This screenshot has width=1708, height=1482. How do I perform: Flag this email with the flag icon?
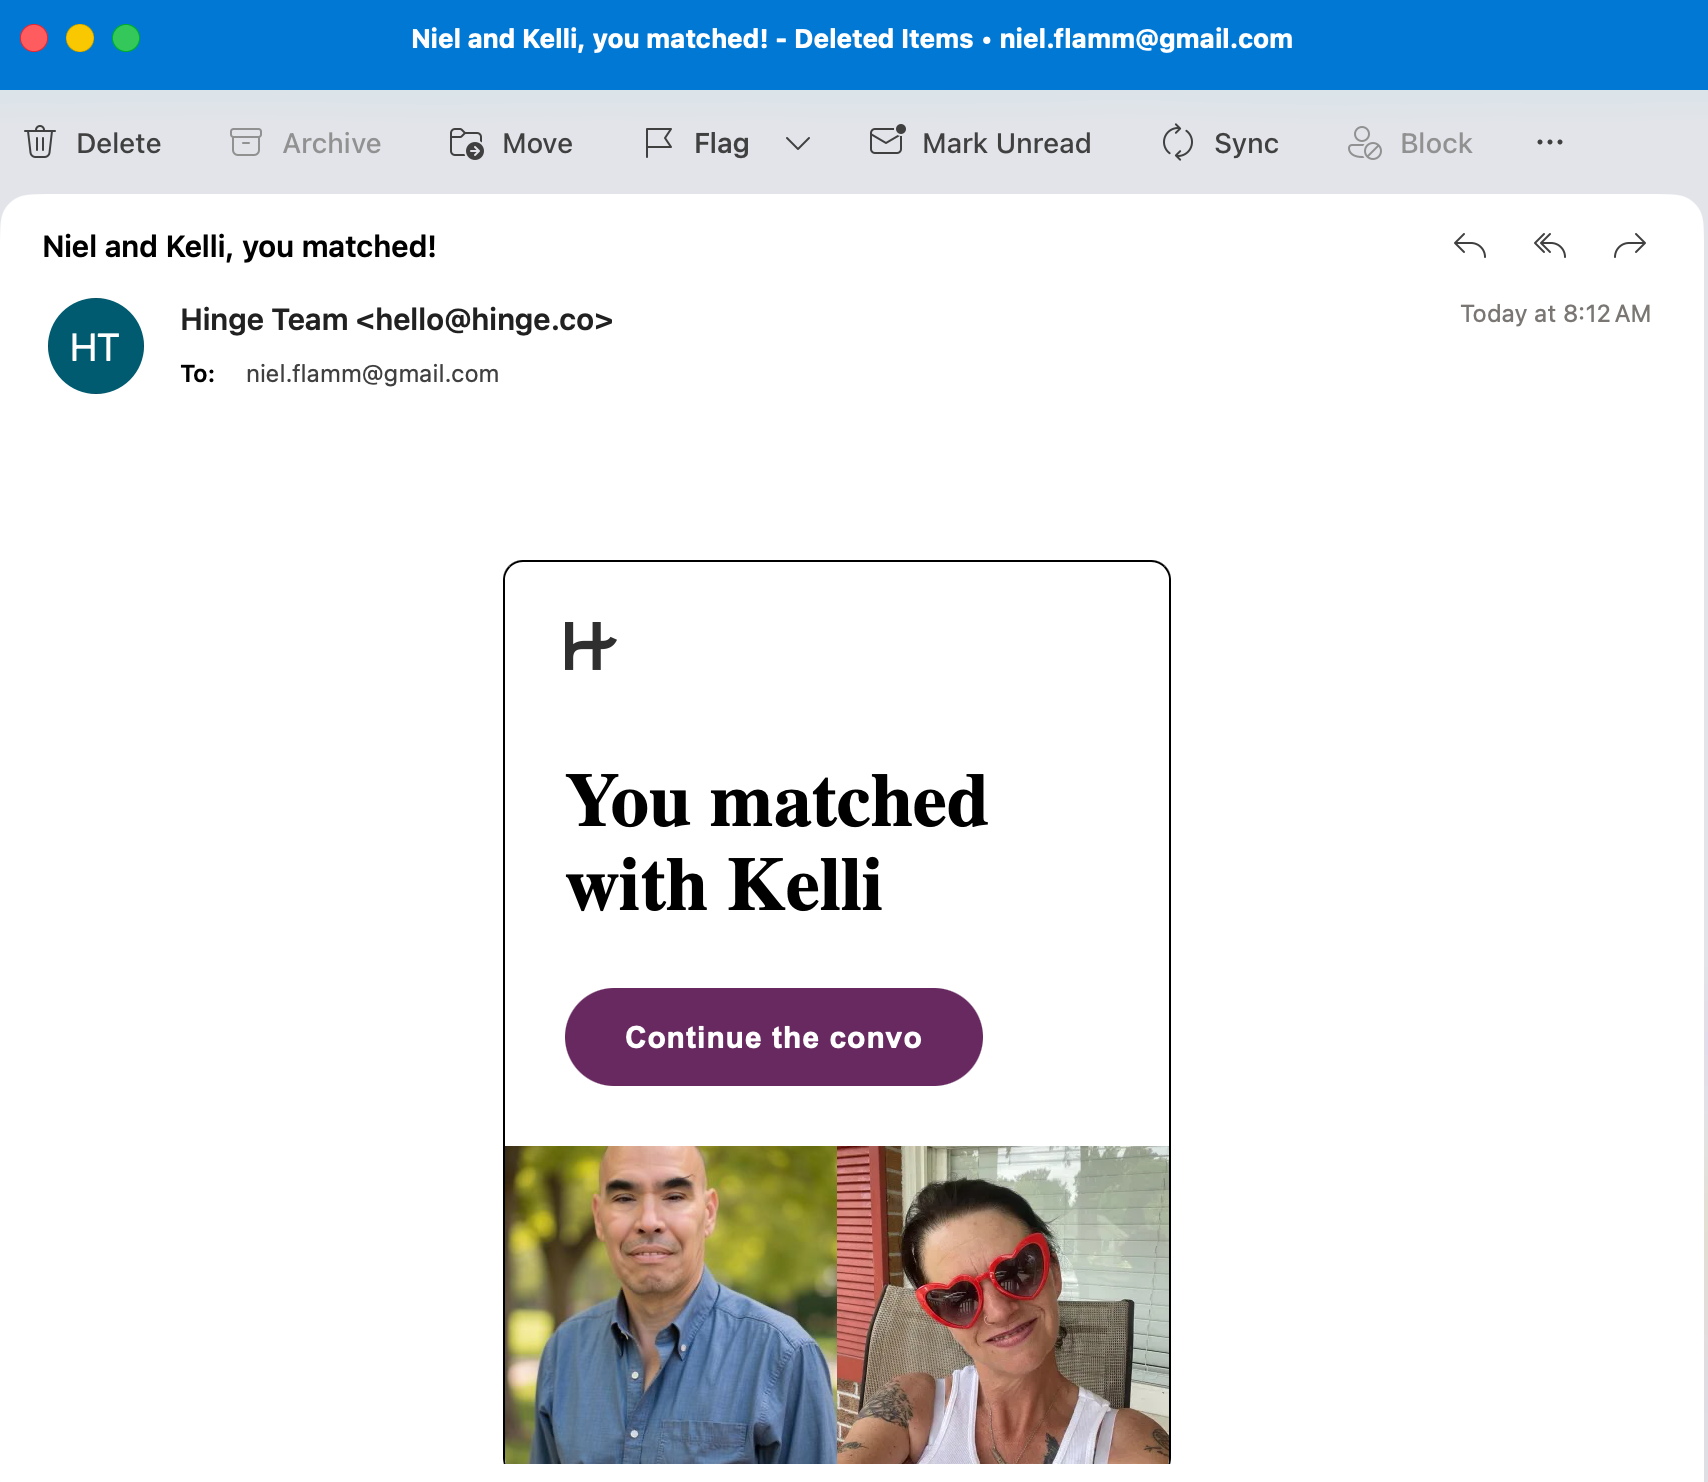pos(659,143)
